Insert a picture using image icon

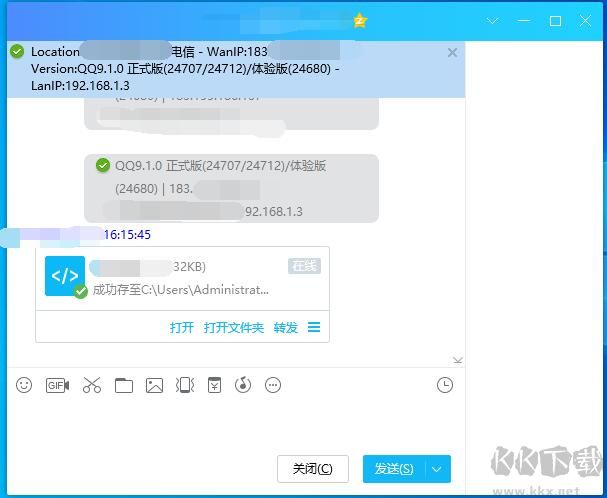(154, 385)
